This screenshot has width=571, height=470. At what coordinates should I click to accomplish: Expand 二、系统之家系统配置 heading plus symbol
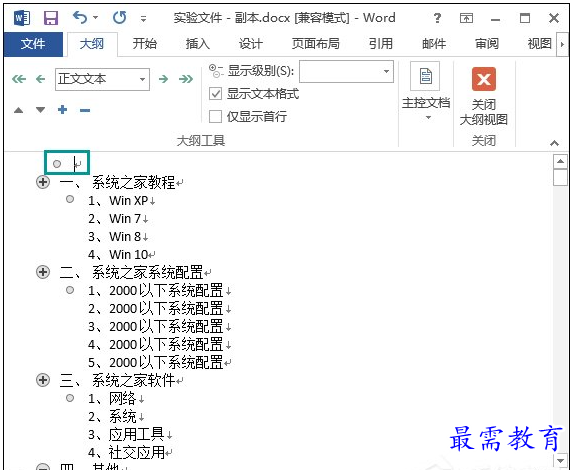tap(43, 272)
